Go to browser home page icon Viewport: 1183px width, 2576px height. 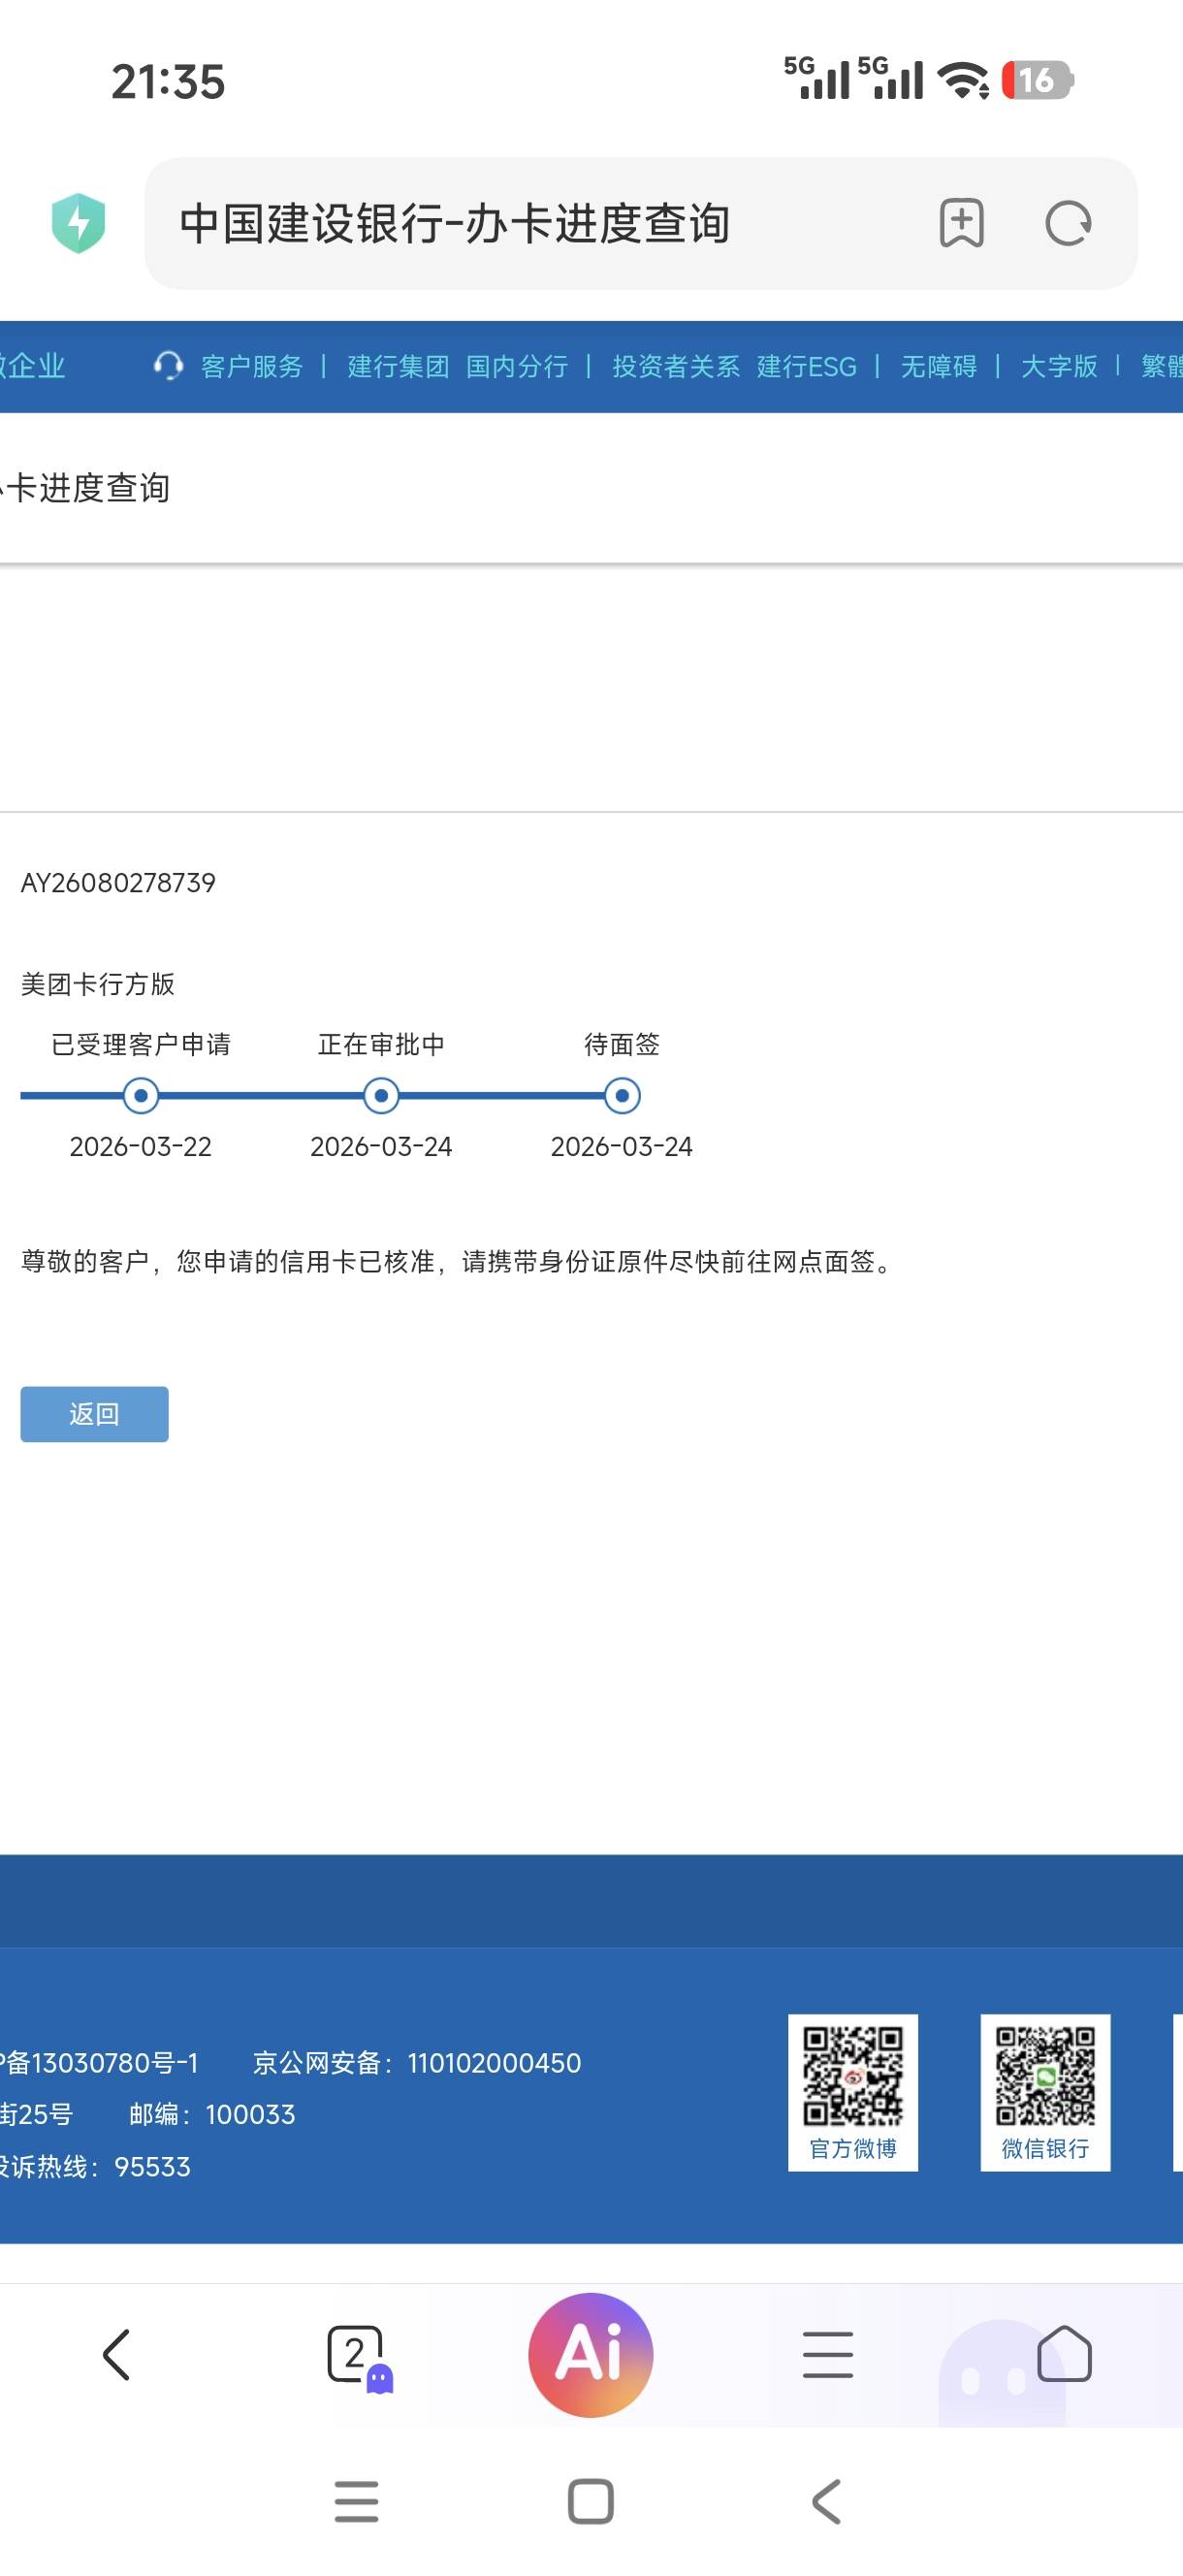(1064, 2355)
